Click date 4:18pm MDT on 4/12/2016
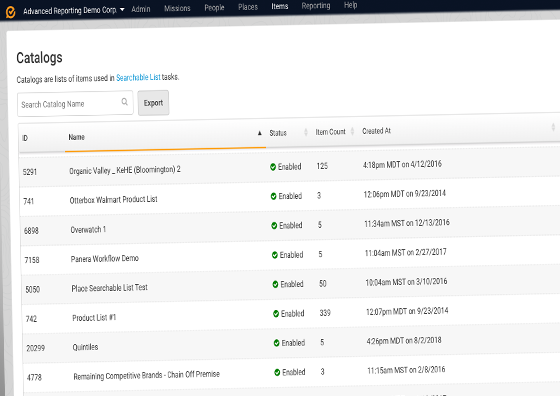 [402, 165]
